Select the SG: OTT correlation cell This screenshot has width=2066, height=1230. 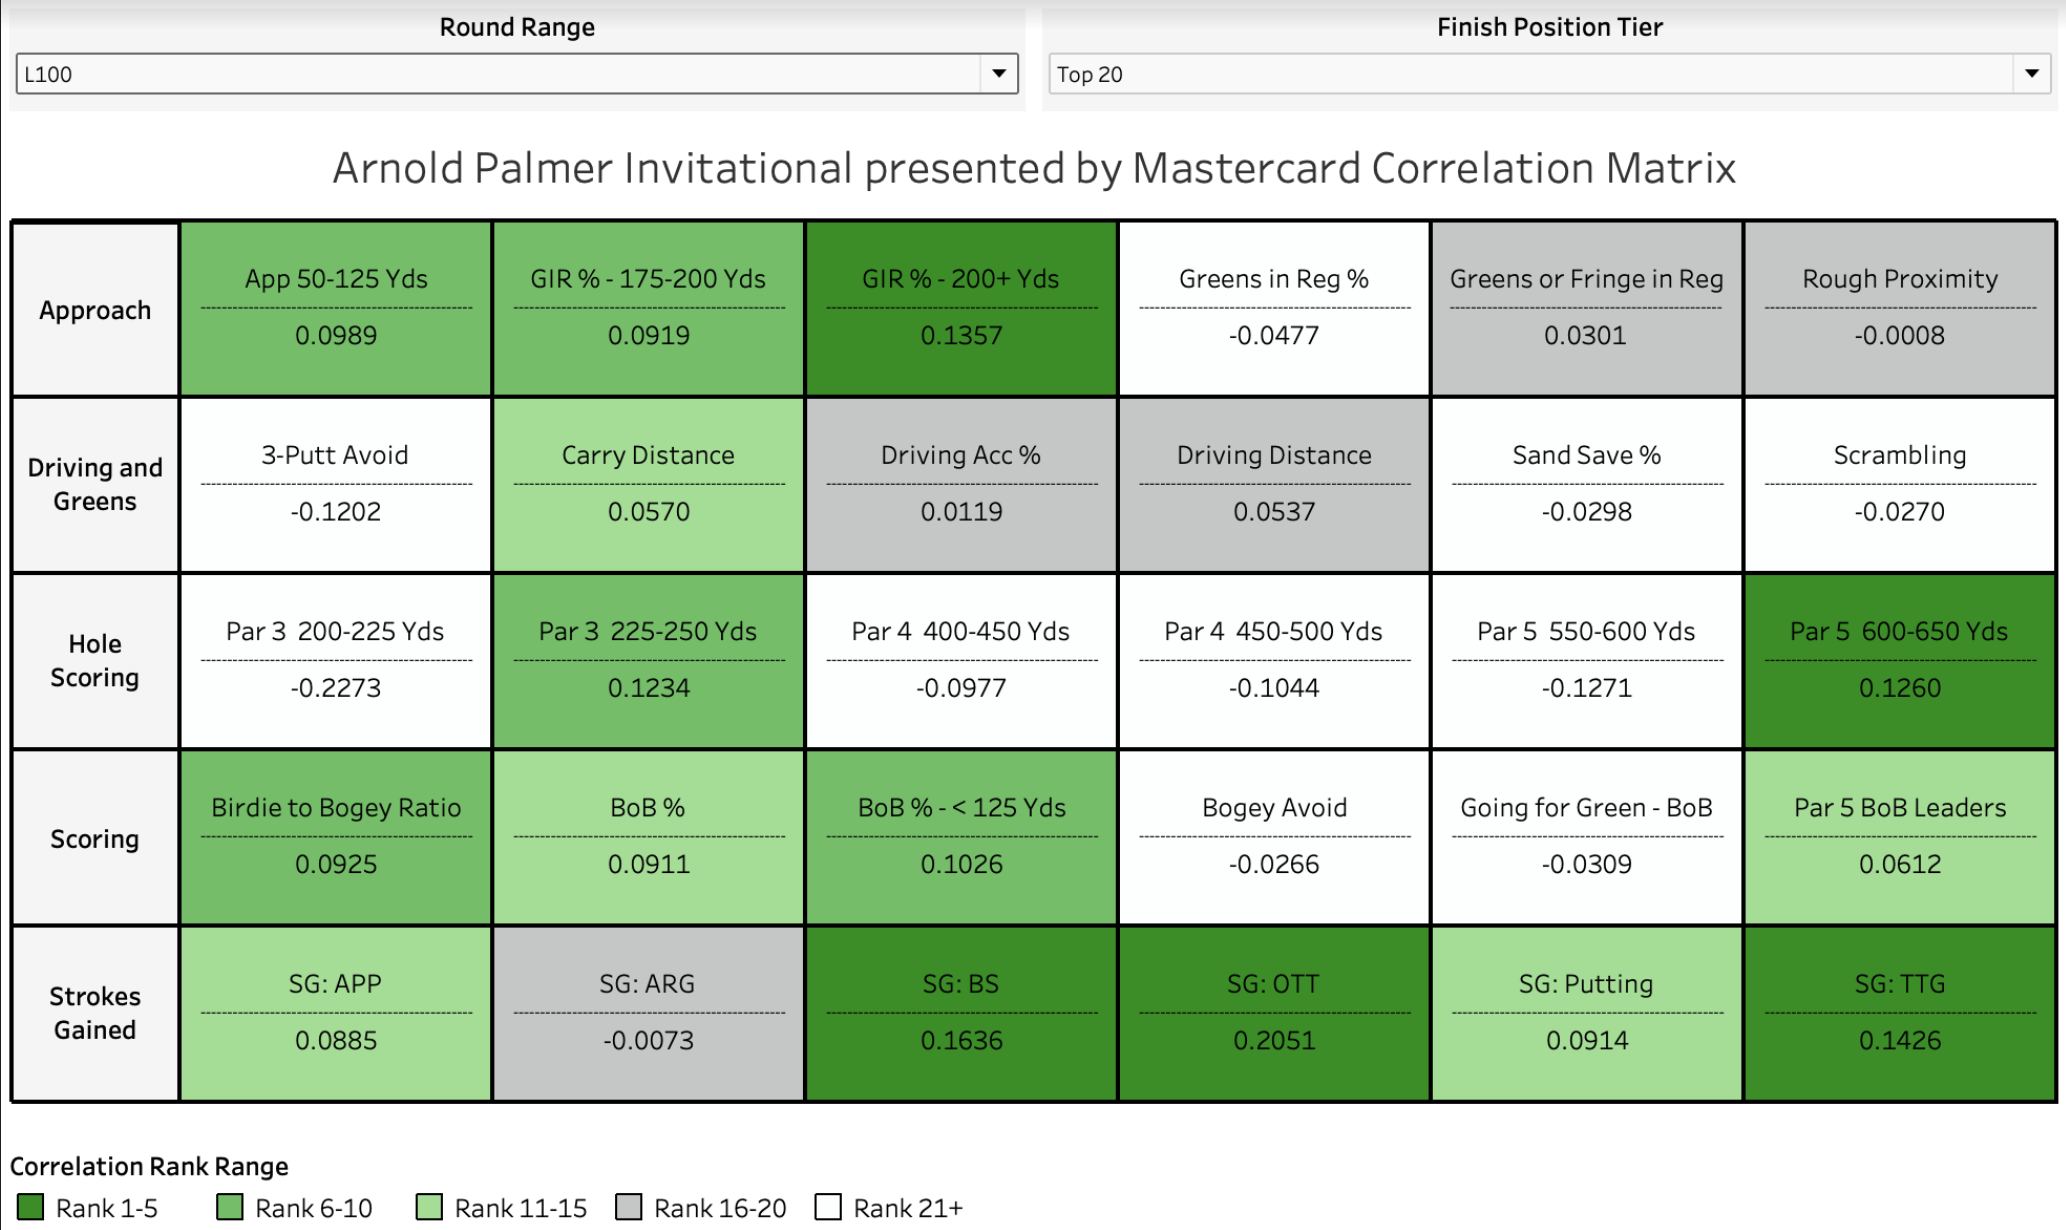pyautogui.click(x=1273, y=1013)
